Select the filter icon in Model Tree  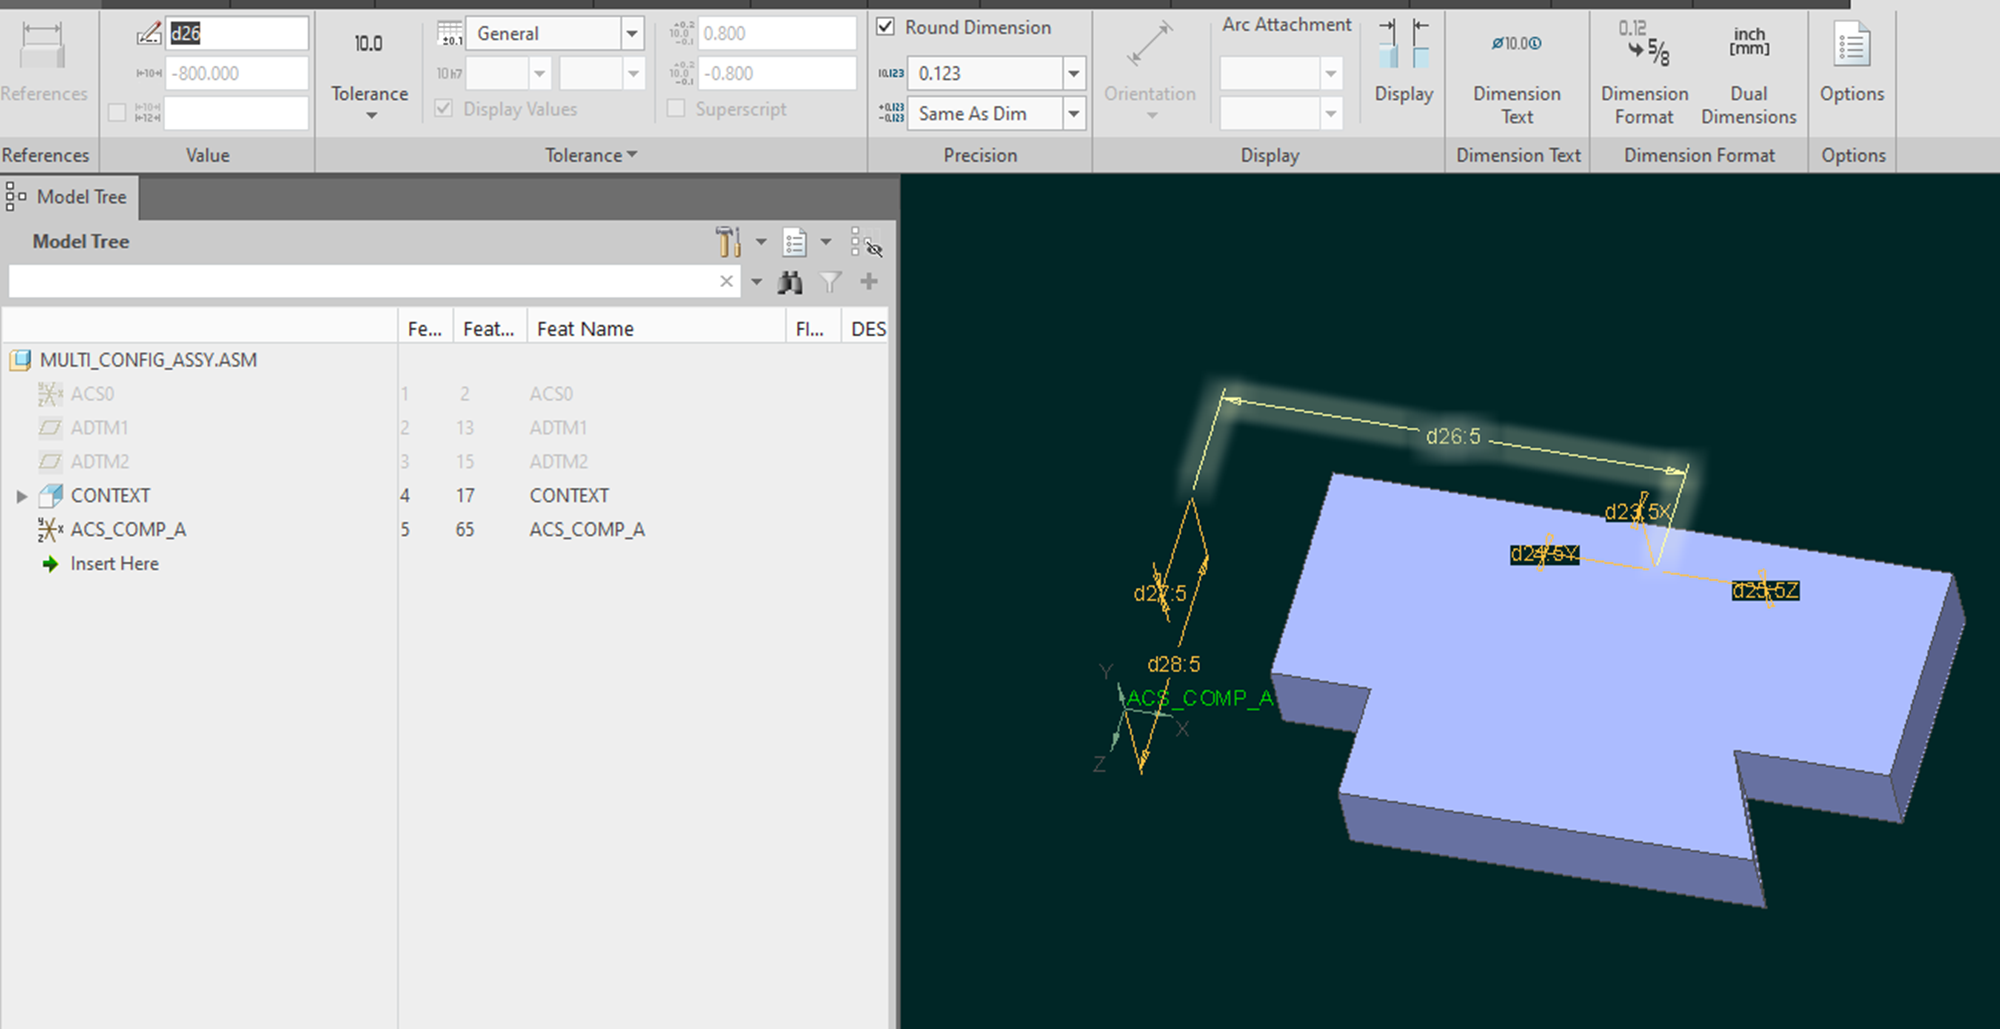(x=830, y=281)
